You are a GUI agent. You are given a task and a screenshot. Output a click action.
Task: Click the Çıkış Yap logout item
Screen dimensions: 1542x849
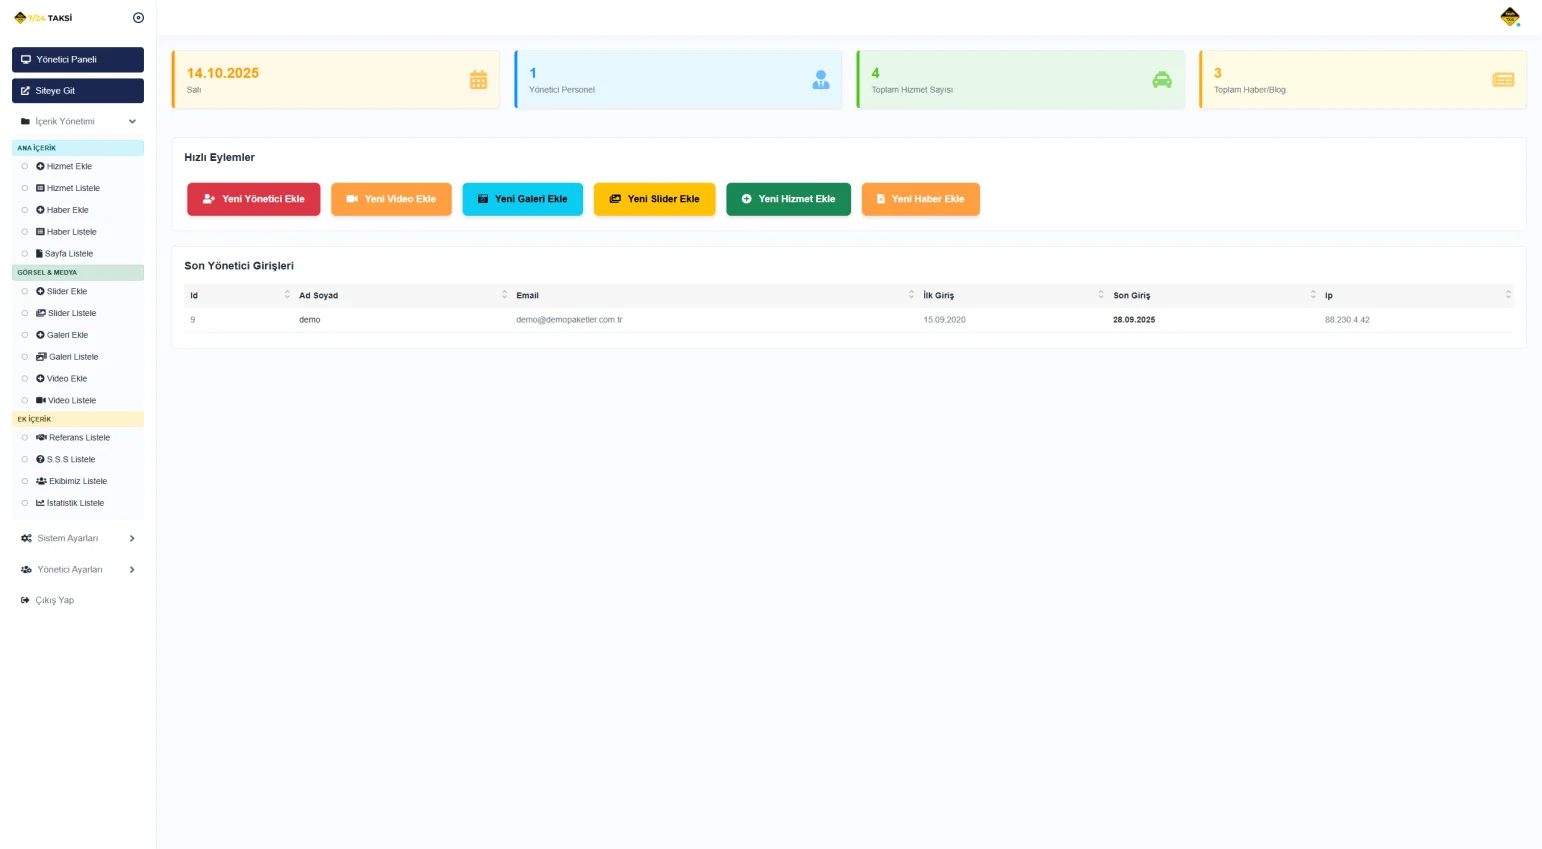[x=54, y=600]
